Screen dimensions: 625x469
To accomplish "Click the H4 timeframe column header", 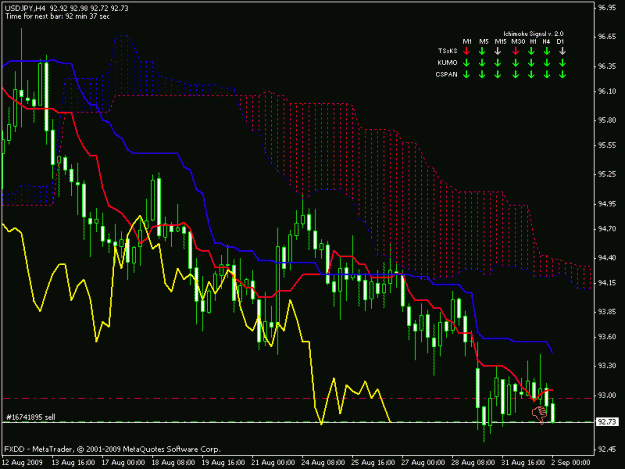I will 546,41.
